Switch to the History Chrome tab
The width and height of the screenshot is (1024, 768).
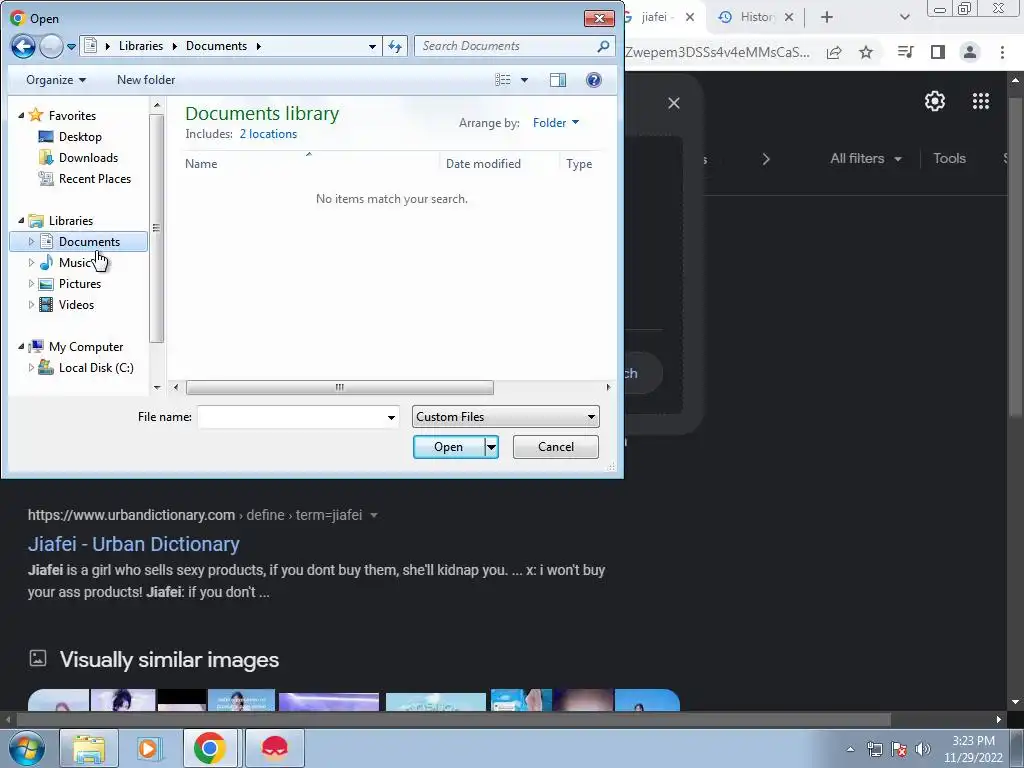point(756,17)
